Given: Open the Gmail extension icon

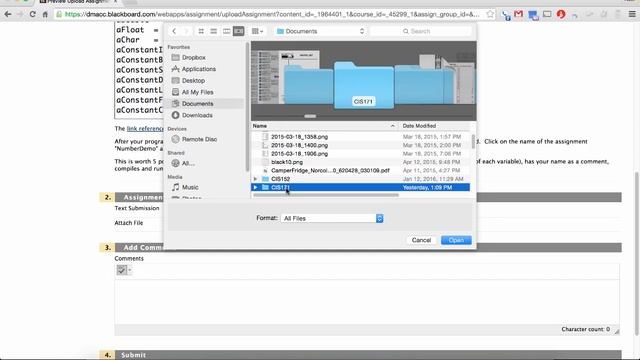Looking at the screenshot, I should click(518, 14).
